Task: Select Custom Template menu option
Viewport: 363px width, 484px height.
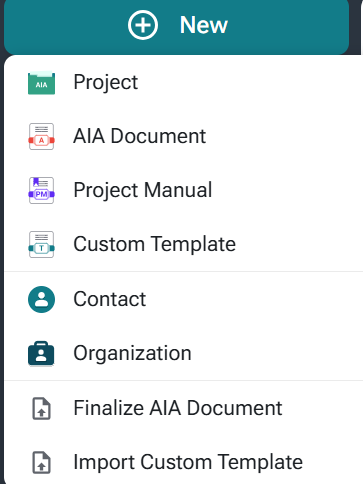Action: (183, 244)
